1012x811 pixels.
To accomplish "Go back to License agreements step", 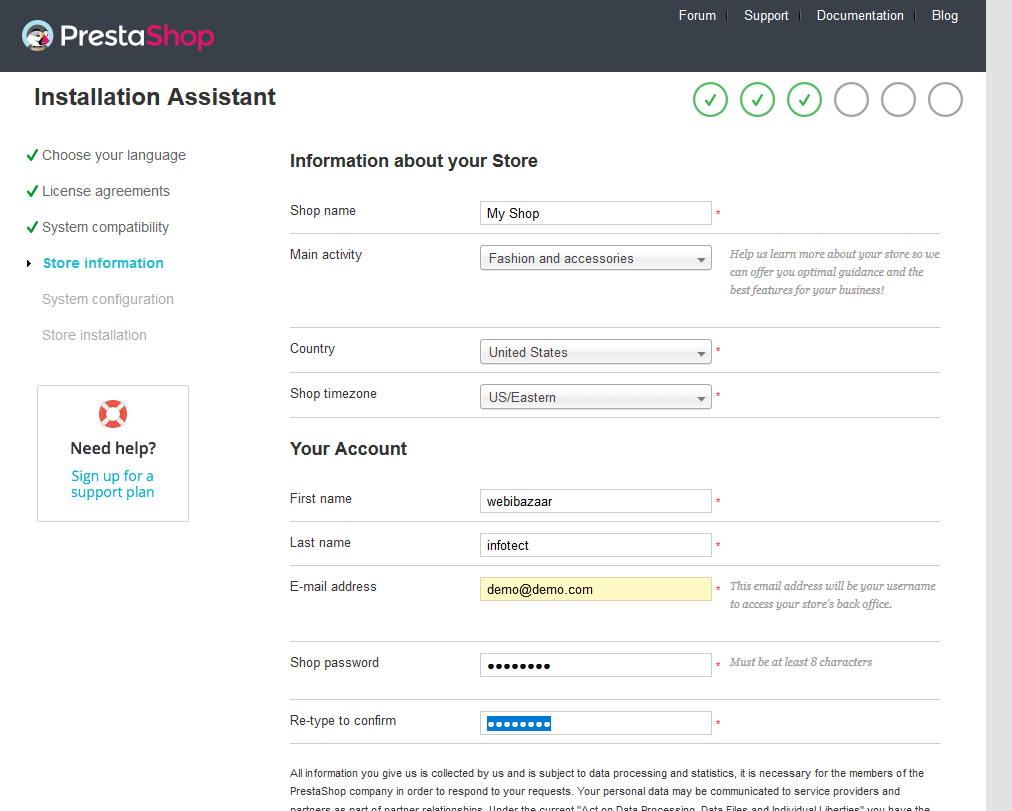I will [106, 191].
